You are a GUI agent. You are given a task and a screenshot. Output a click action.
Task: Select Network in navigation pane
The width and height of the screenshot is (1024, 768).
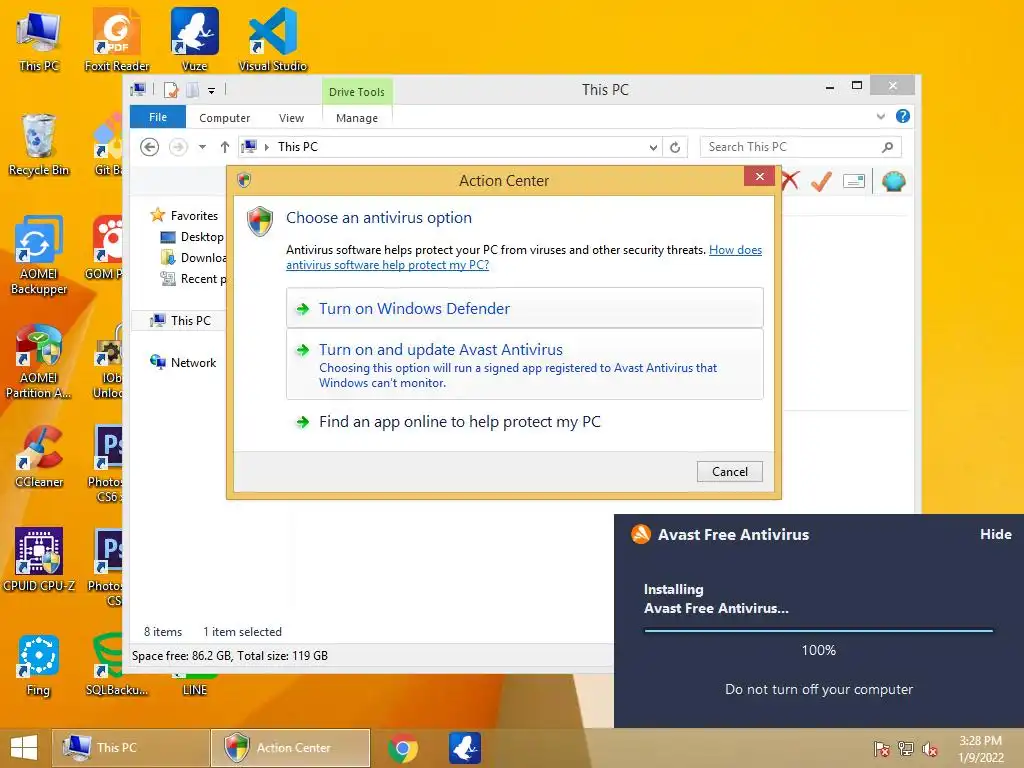pos(183,362)
